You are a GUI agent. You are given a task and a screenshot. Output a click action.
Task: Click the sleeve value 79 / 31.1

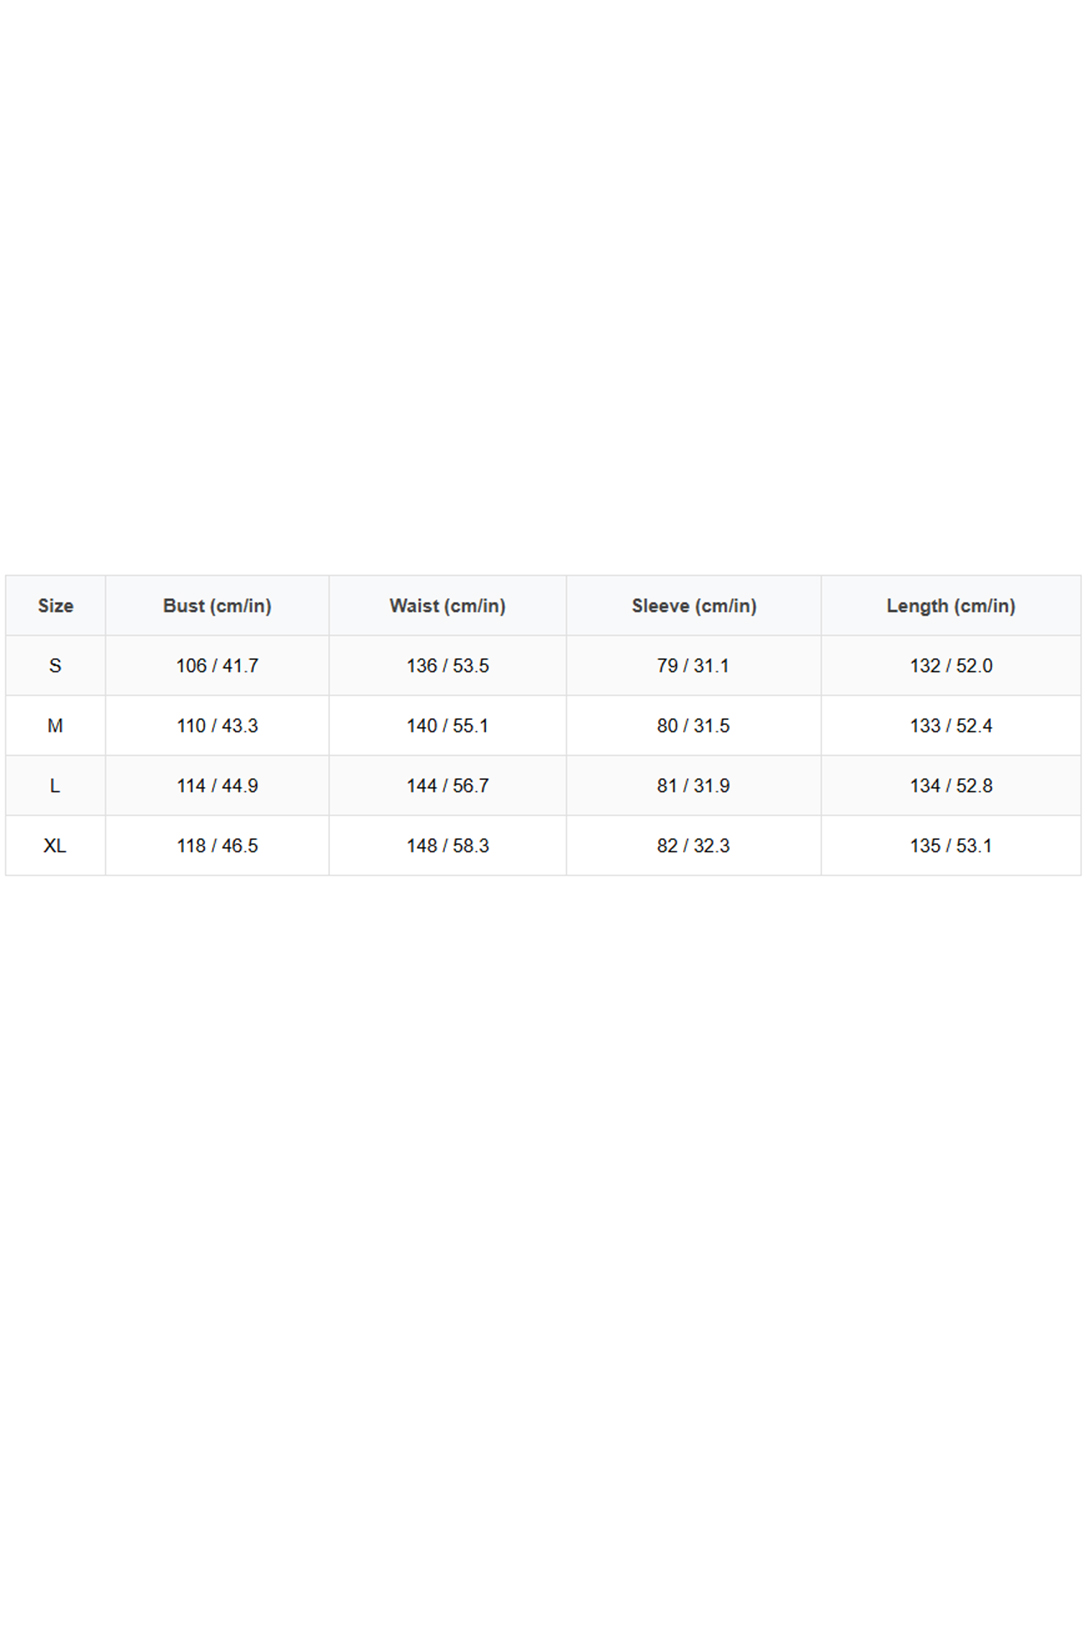(693, 666)
